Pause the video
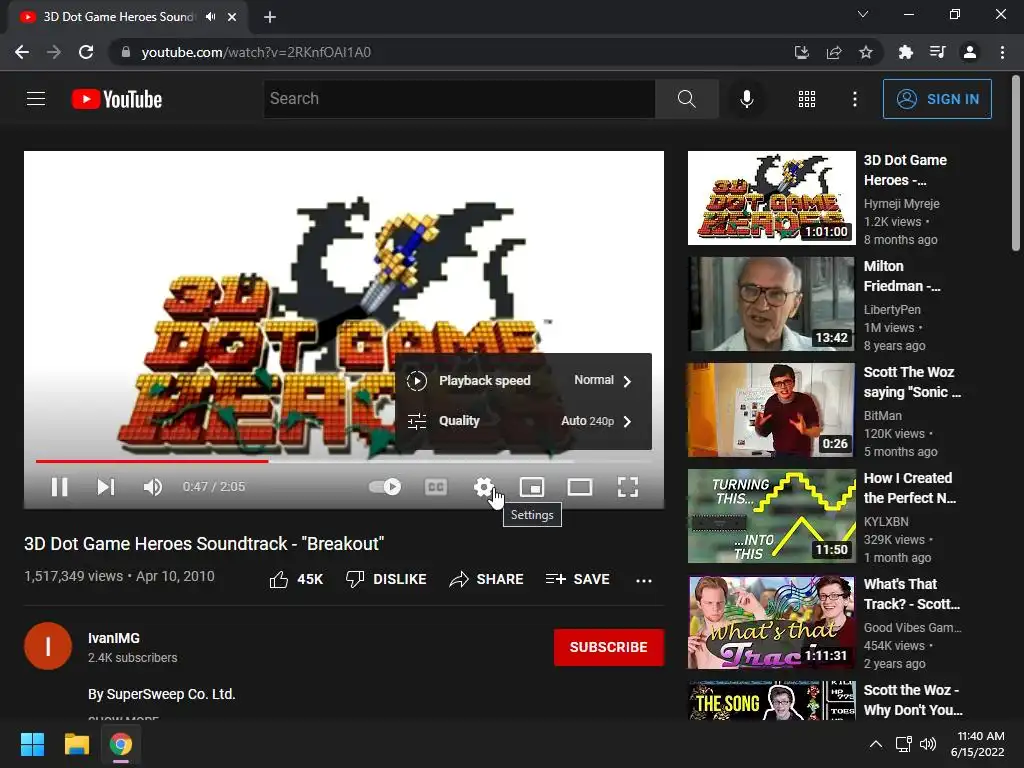This screenshot has height=768, width=1024. click(x=59, y=487)
